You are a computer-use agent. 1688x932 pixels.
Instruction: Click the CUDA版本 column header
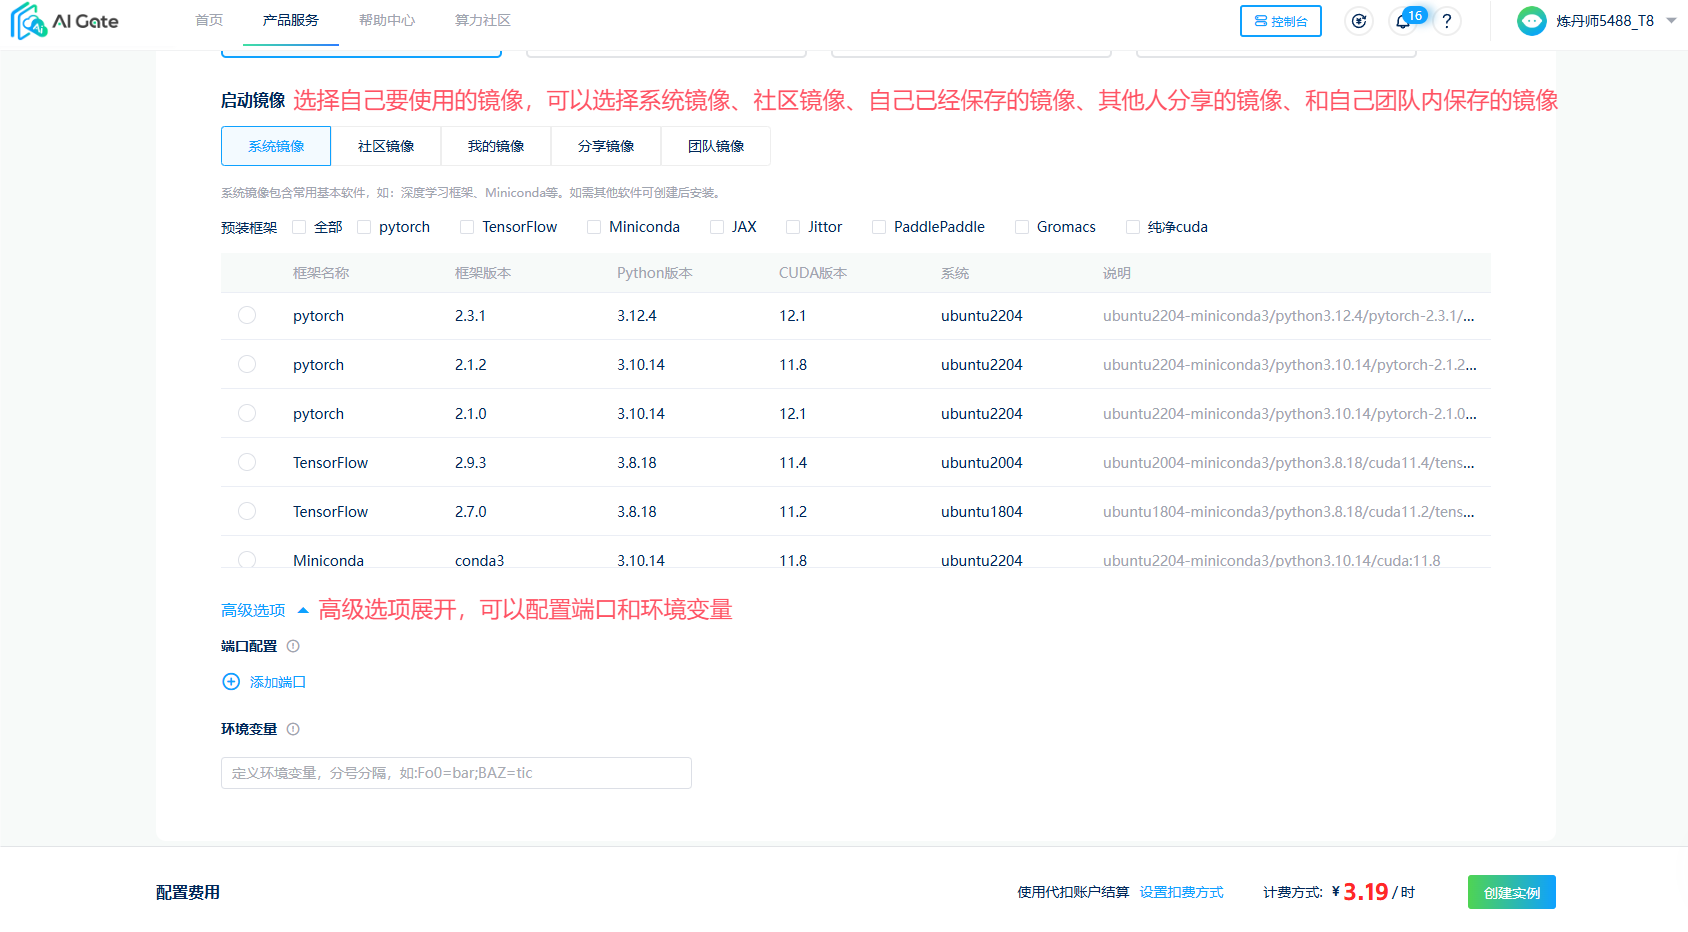click(x=812, y=273)
